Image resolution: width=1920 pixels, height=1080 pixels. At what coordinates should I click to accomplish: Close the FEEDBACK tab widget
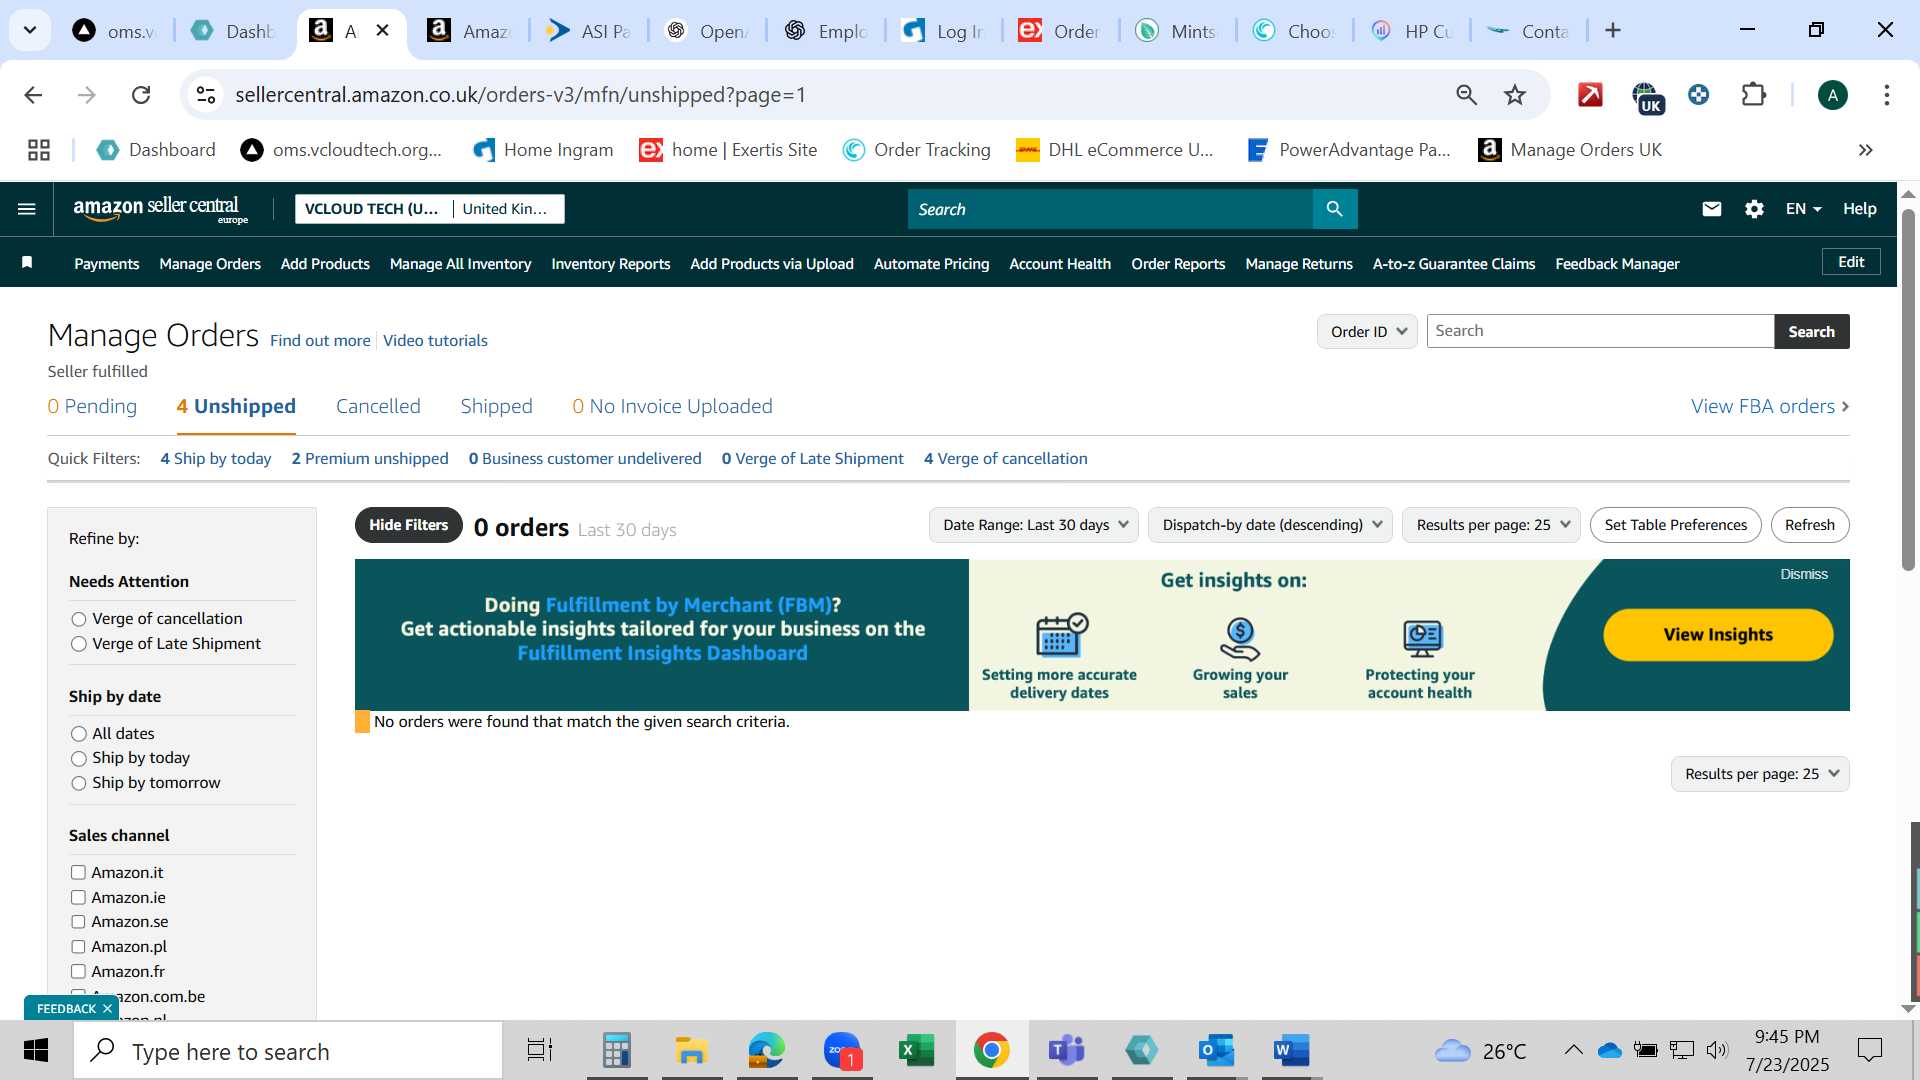click(x=107, y=1009)
